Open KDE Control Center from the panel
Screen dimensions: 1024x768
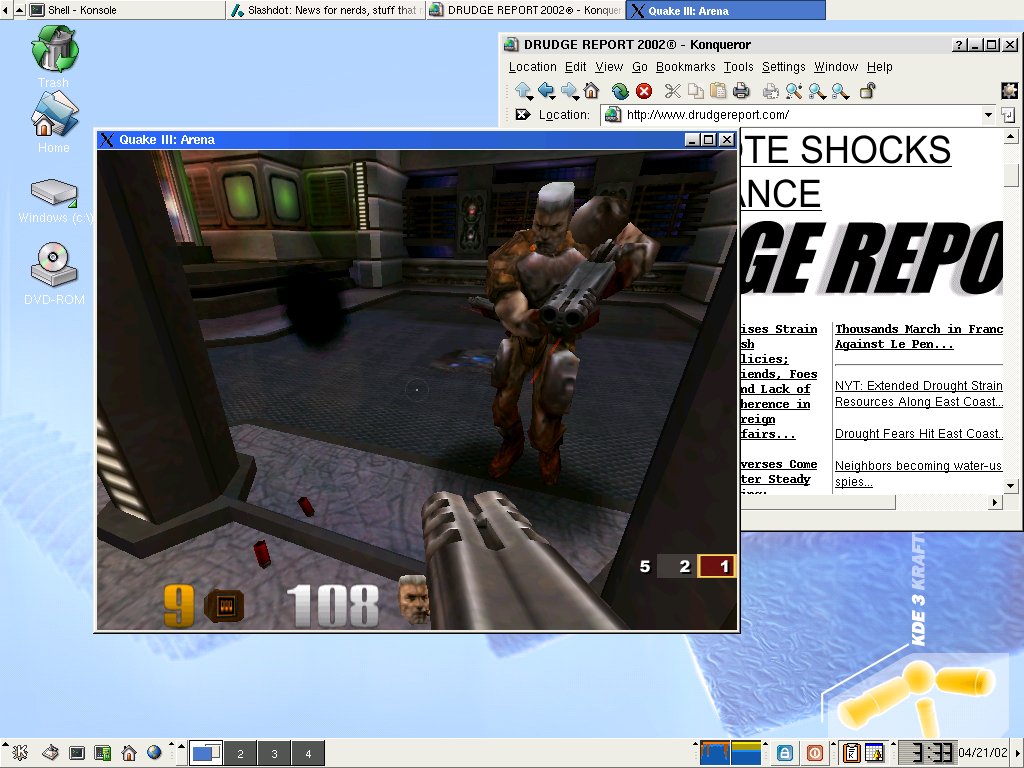tap(103, 753)
